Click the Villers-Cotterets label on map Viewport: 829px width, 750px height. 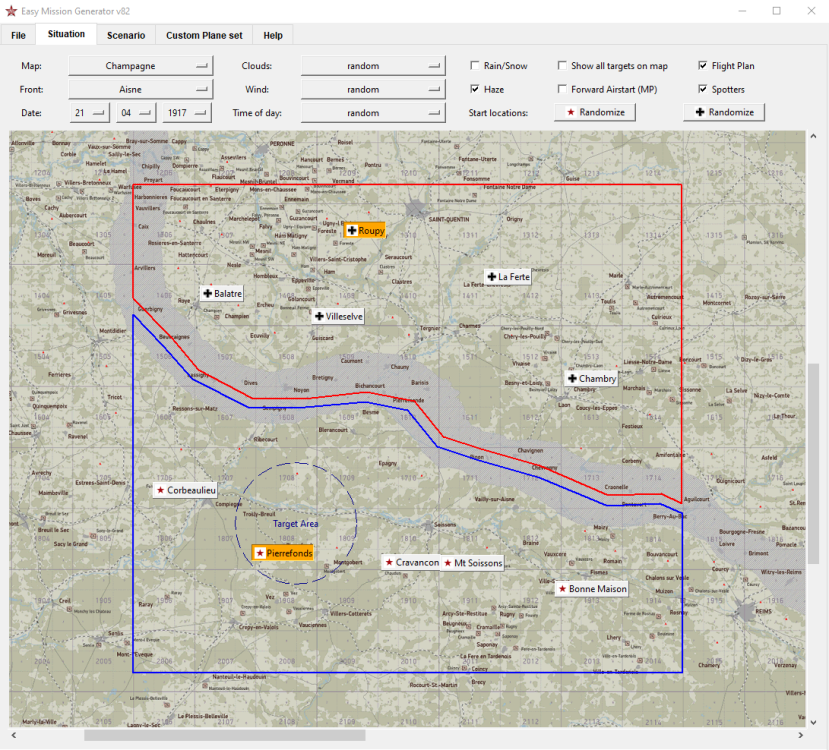coord(351,614)
